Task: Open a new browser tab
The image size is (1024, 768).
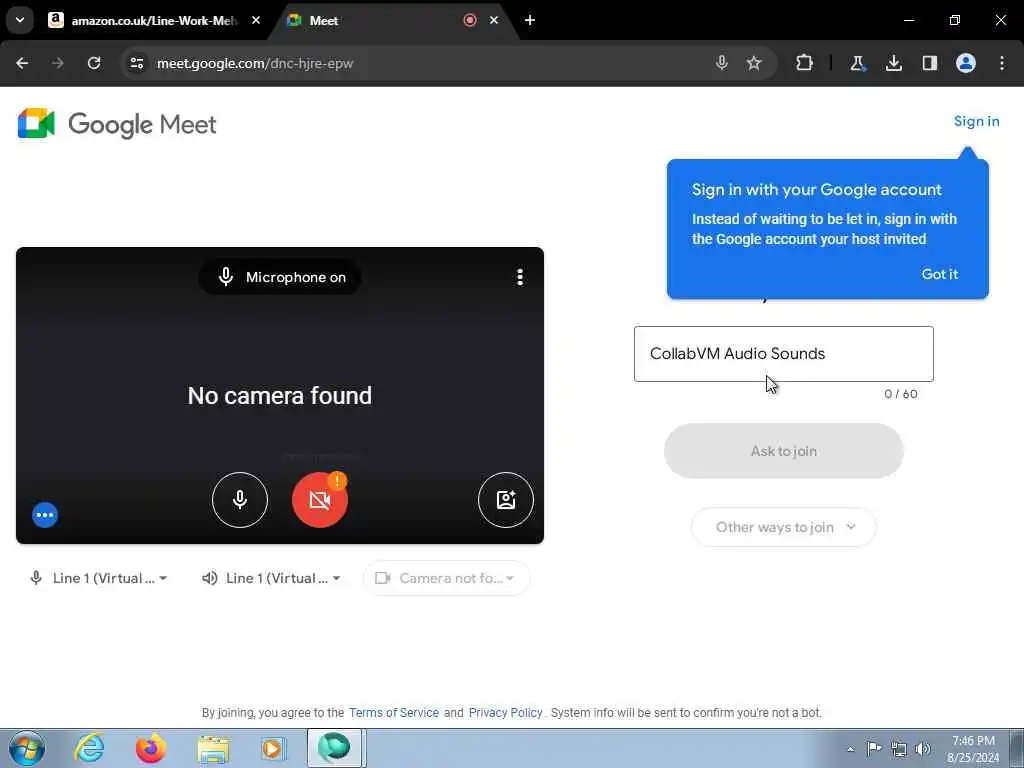Action: tap(530, 20)
